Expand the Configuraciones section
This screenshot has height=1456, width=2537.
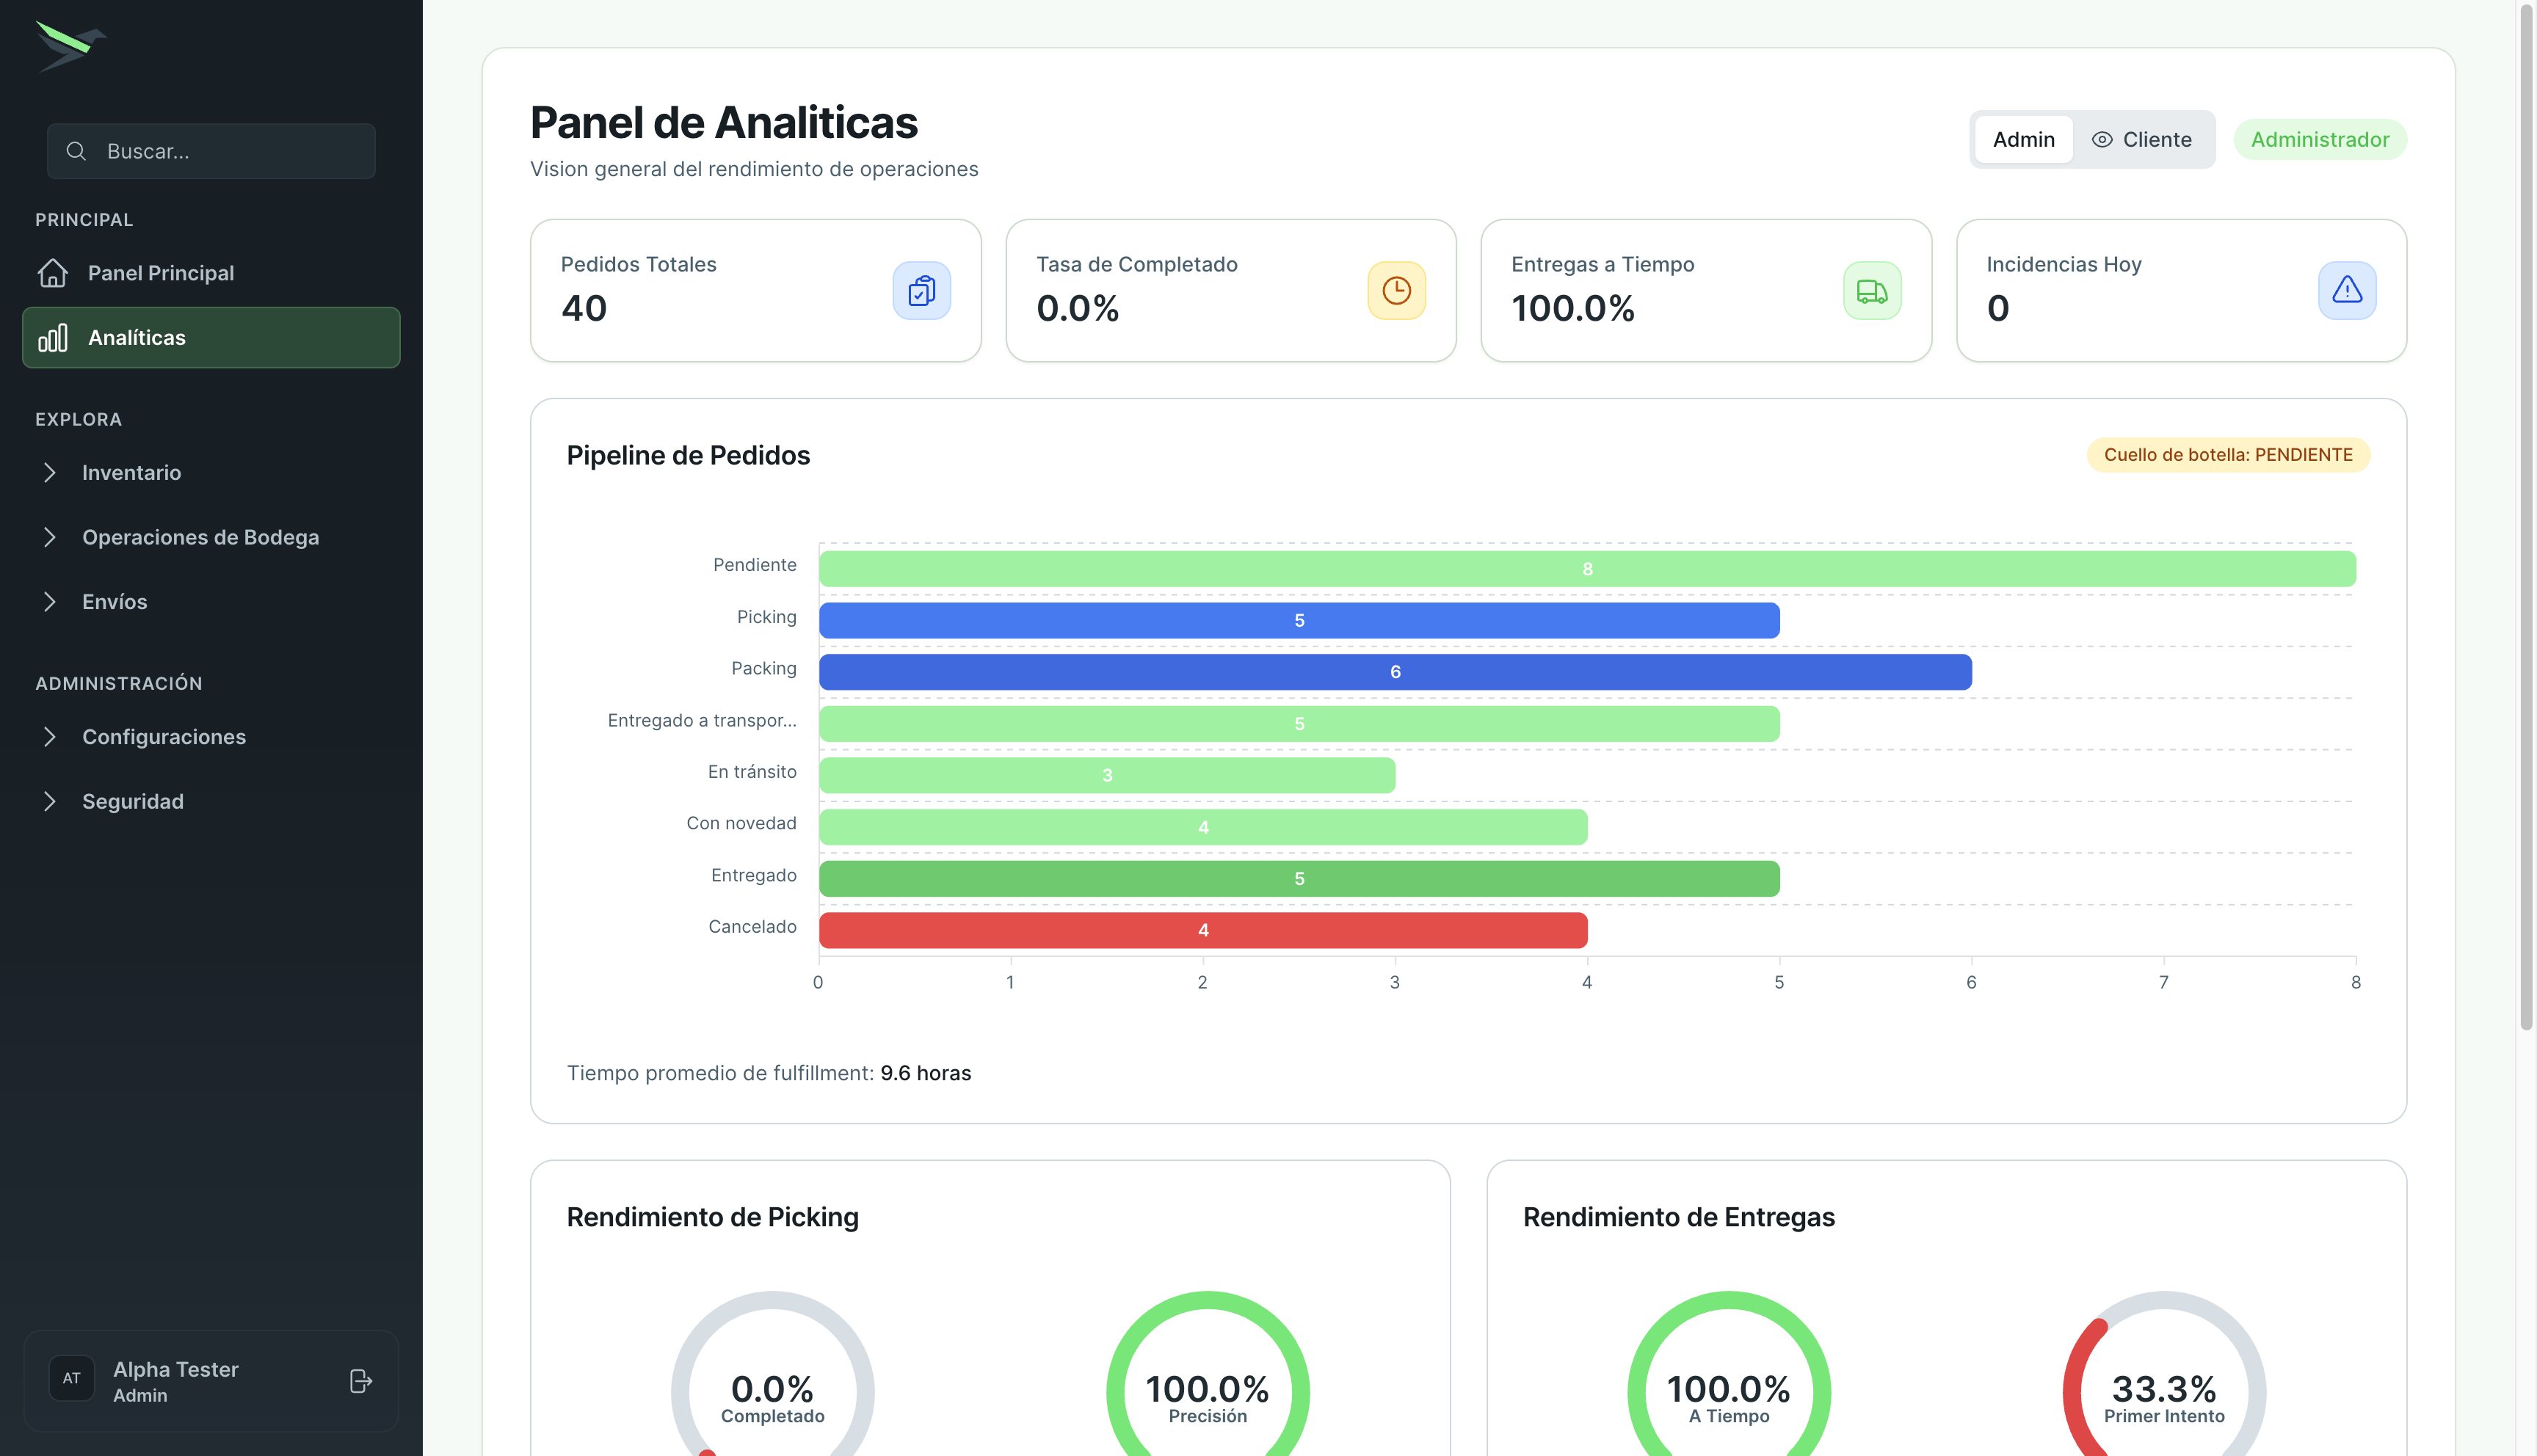tap(211, 737)
